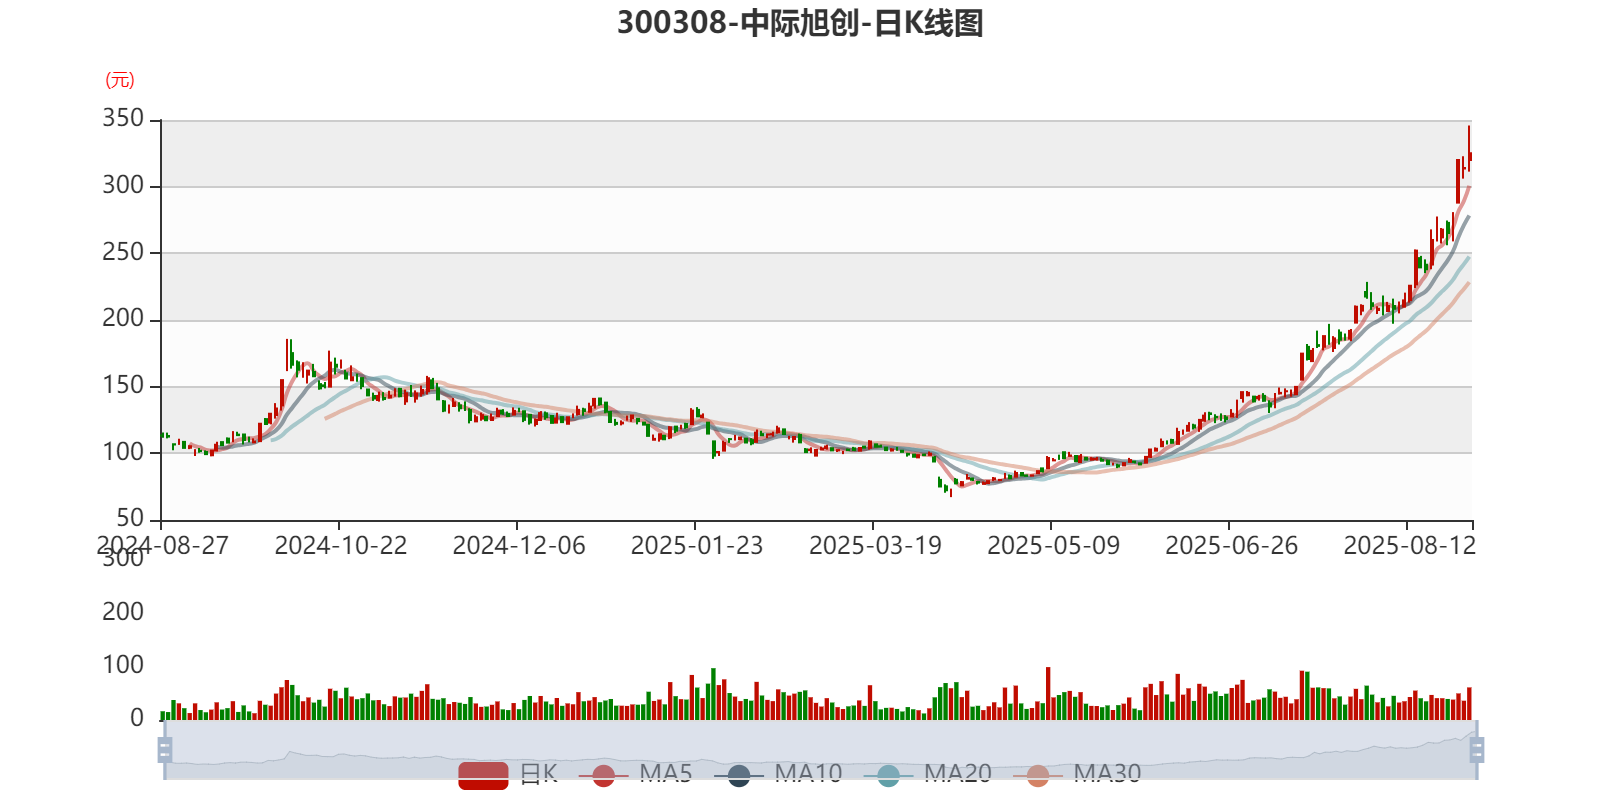This screenshot has width=1600, height=800.
Task: Grab the right data zoom slider handle
Action: [1477, 749]
